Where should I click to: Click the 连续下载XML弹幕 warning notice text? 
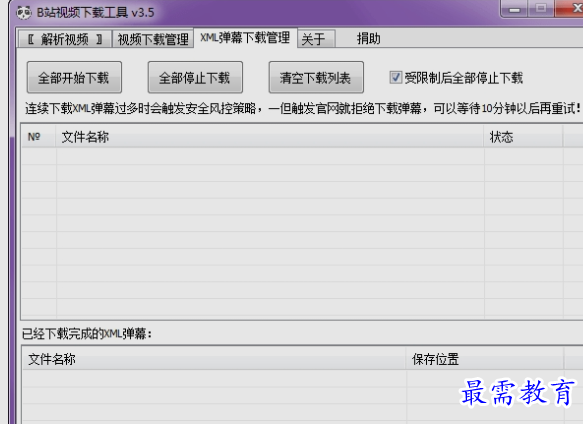(x=302, y=109)
